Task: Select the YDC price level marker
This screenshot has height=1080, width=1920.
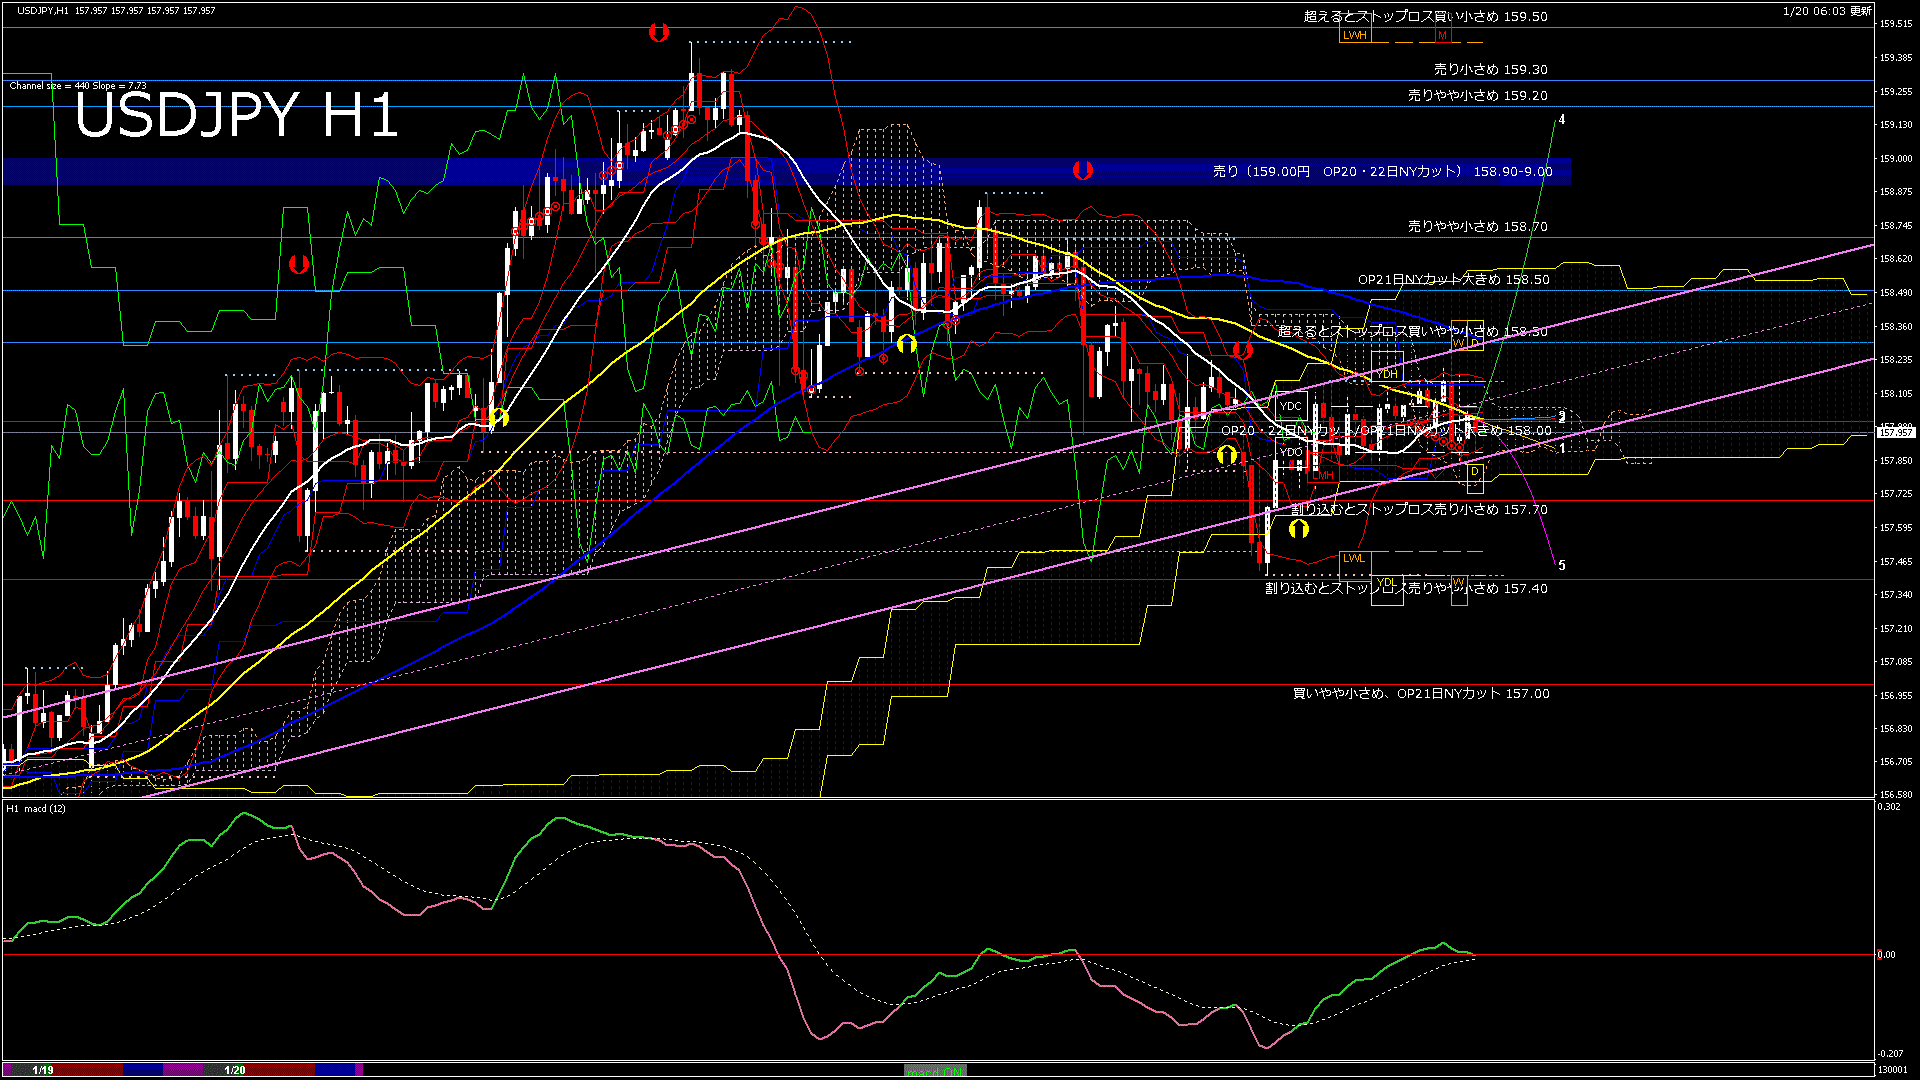Action: (x=1291, y=406)
